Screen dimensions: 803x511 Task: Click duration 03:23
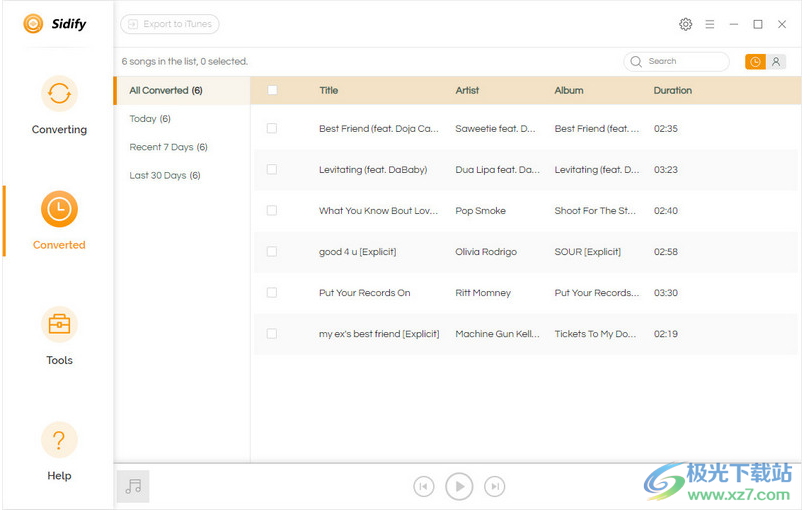tap(666, 169)
